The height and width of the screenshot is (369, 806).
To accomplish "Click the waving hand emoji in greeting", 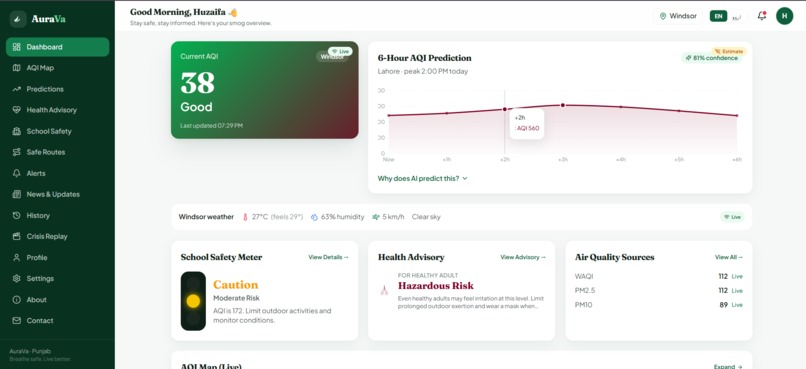I will pos(233,12).
